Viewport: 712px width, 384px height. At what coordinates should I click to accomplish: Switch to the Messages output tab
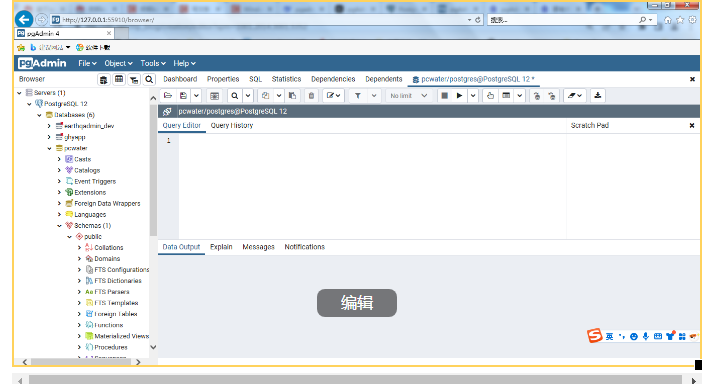click(258, 247)
